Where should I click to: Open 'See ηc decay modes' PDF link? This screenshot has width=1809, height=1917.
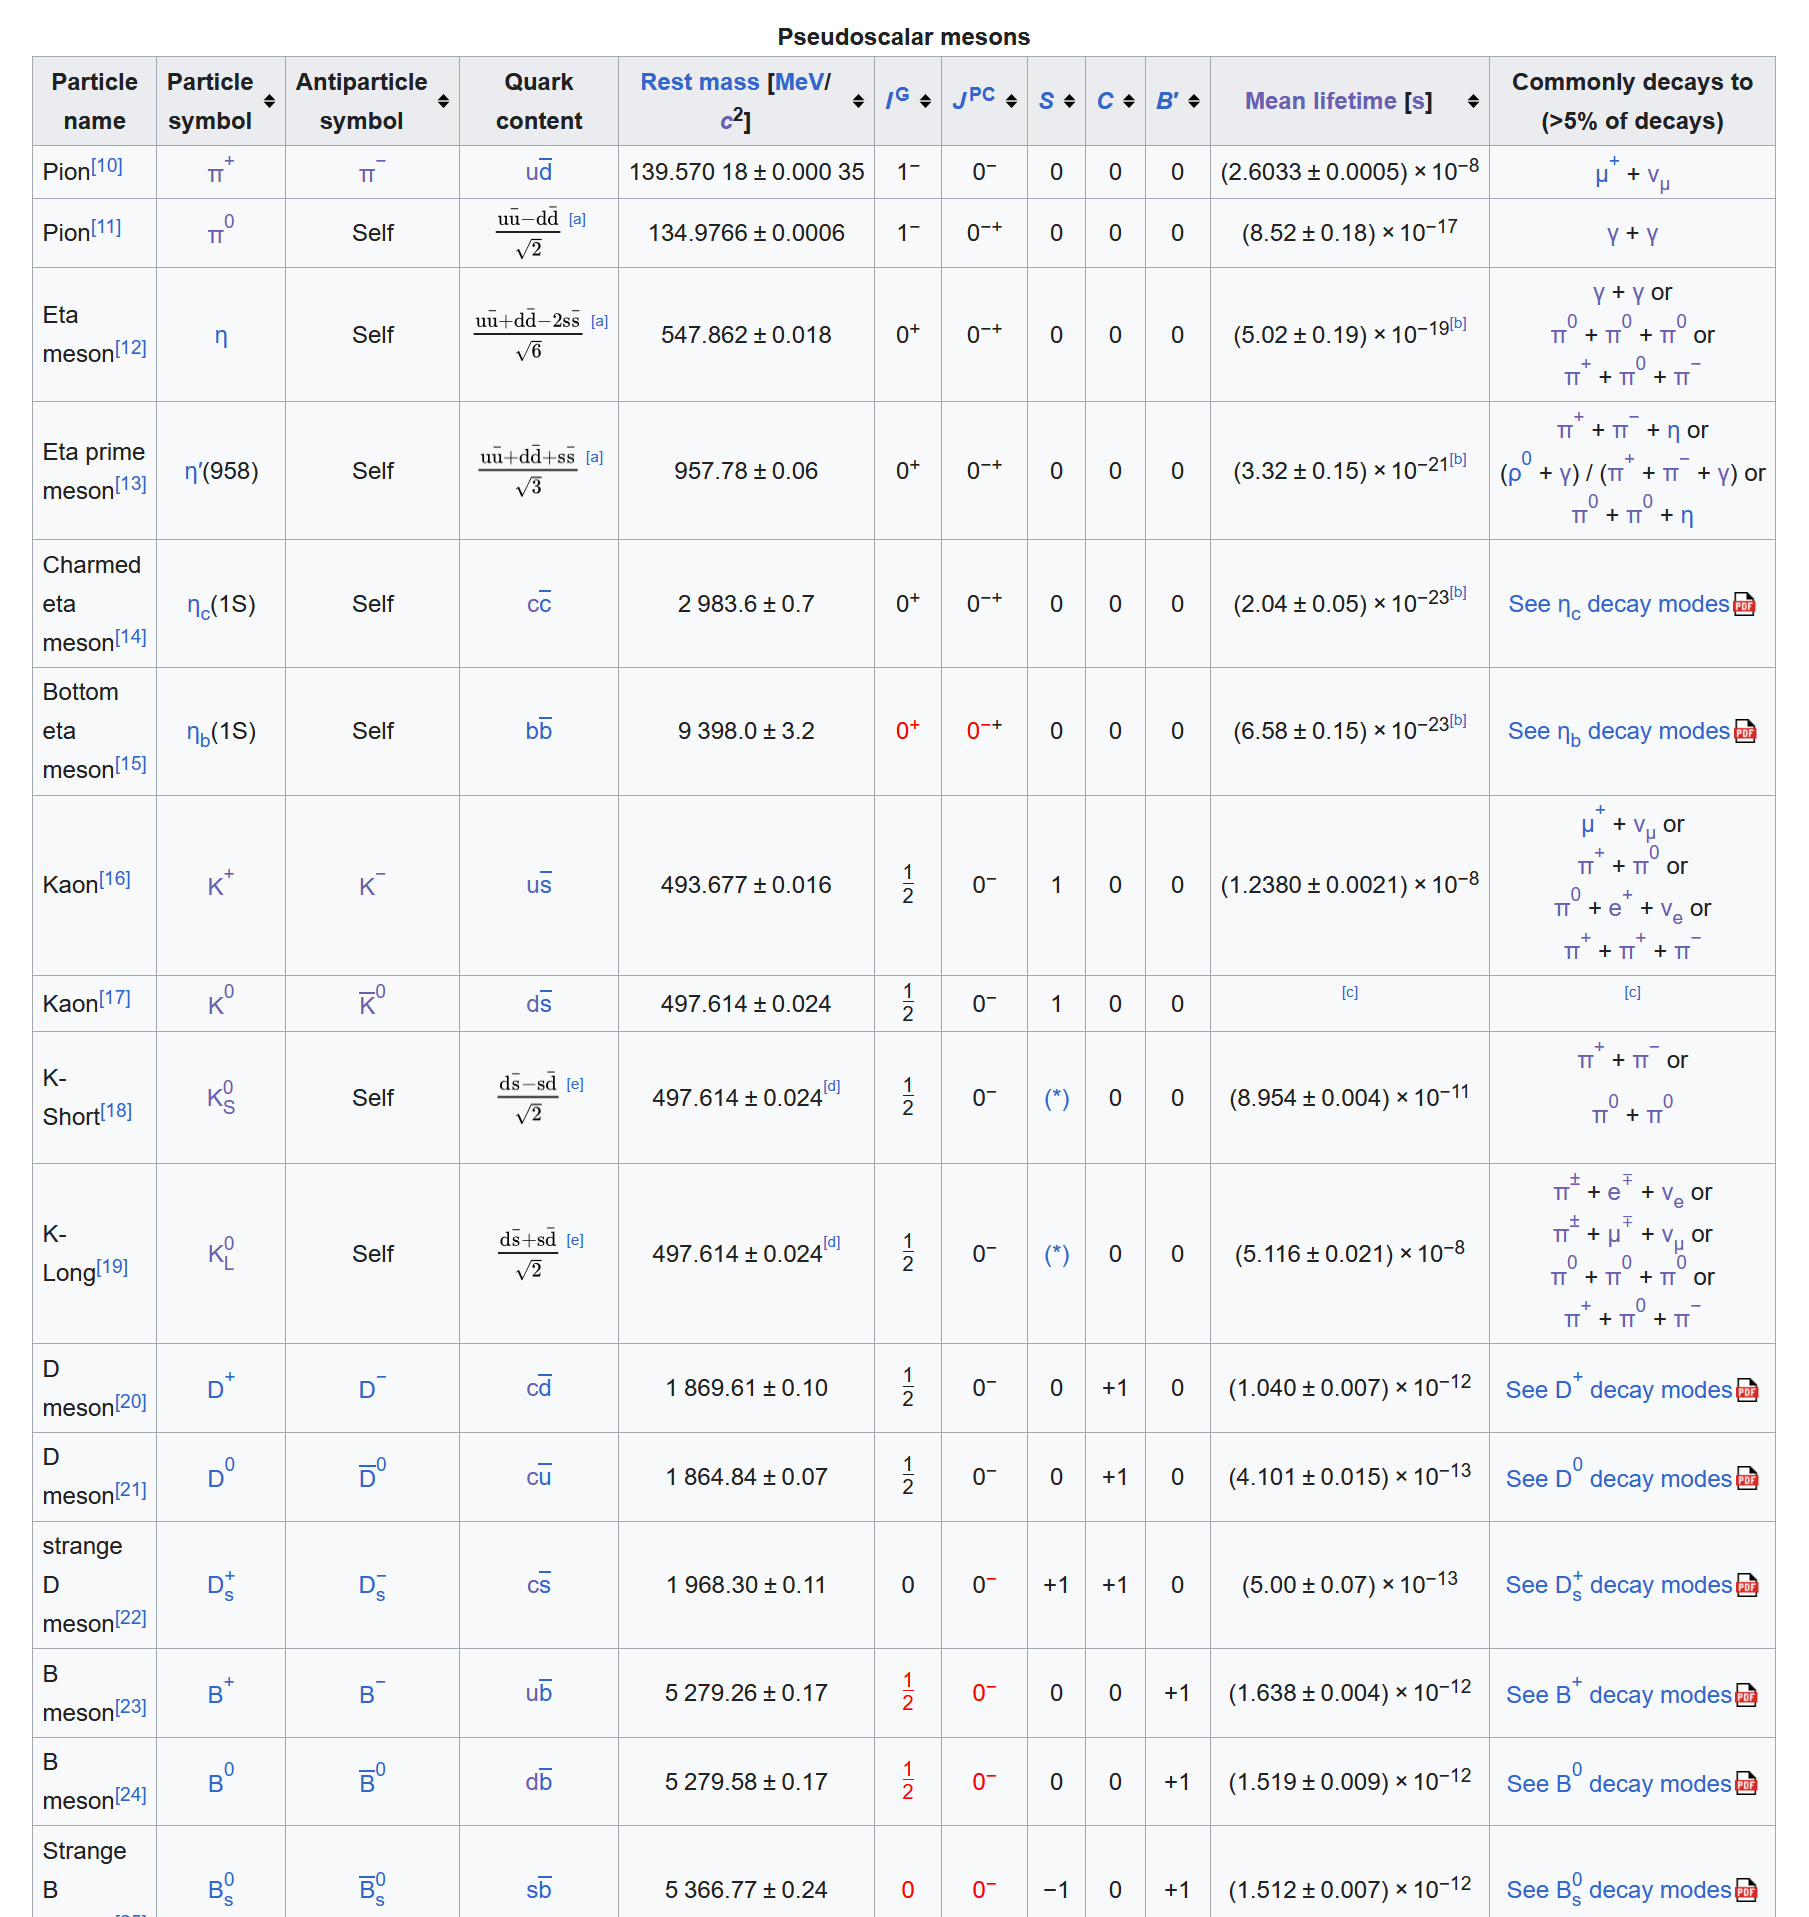pyautogui.click(x=1618, y=604)
